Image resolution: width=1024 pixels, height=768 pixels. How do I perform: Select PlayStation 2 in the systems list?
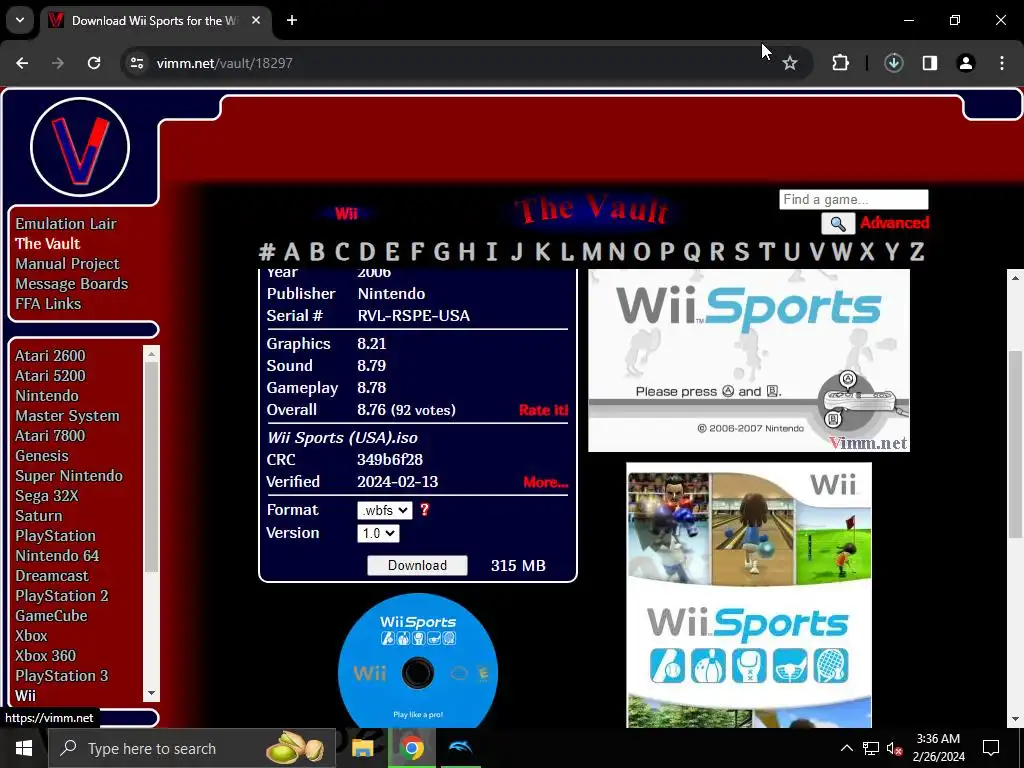pyautogui.click(x=61, y=596)
